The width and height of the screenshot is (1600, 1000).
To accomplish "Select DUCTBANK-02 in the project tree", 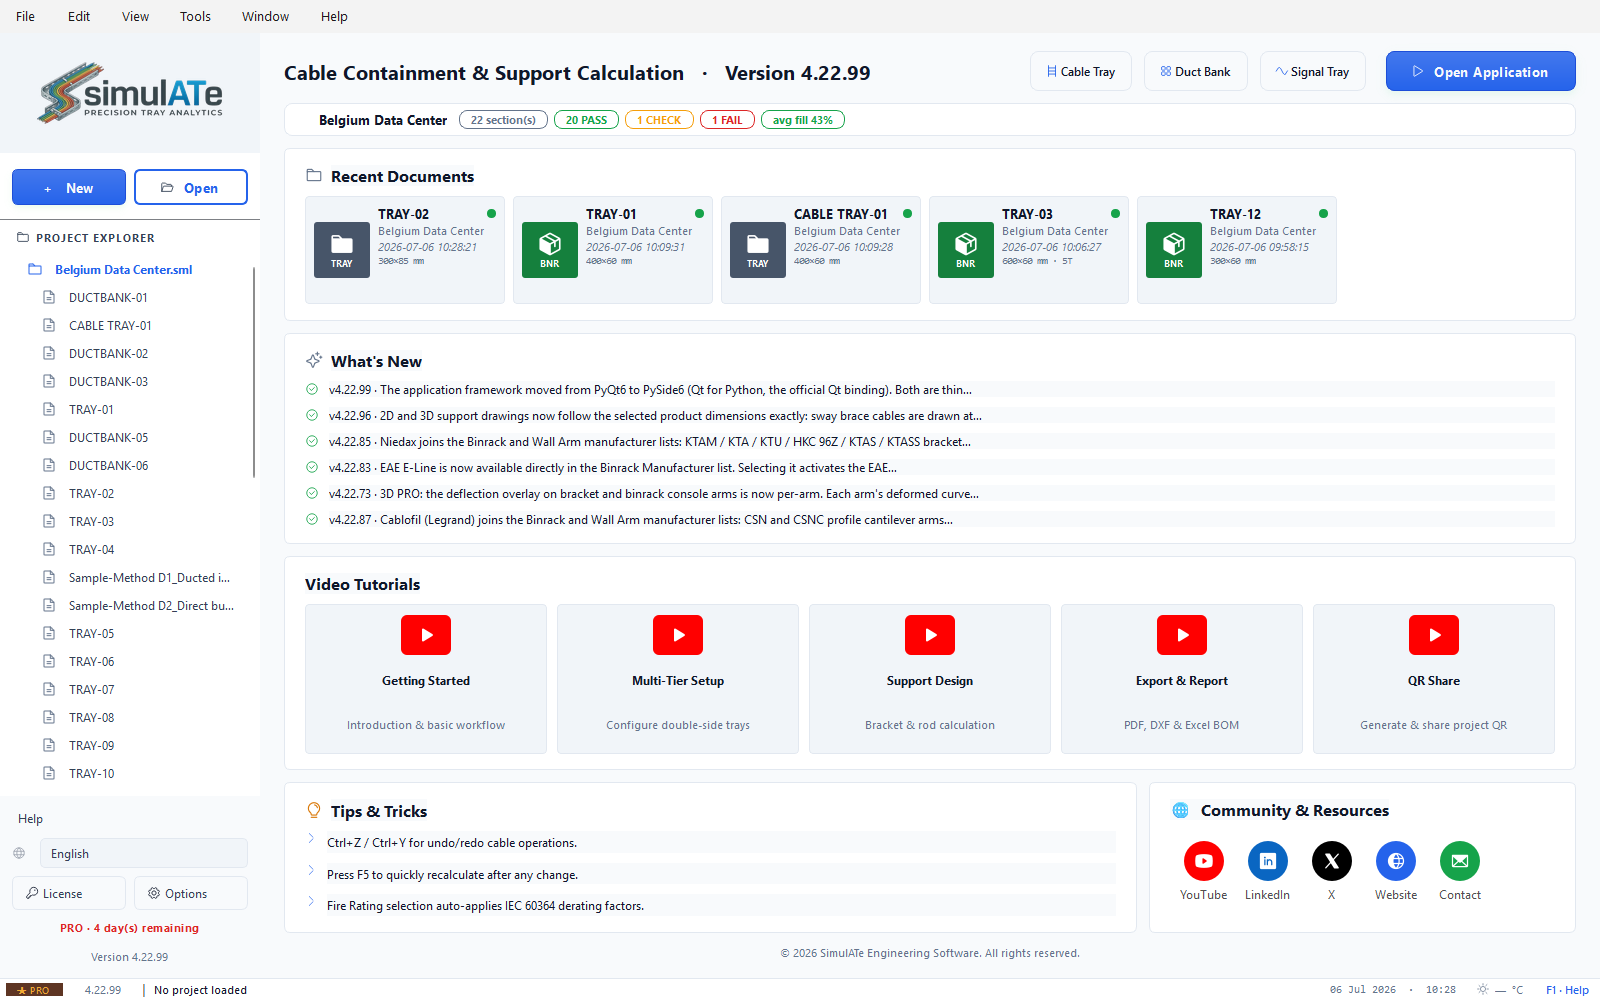I will tap(108, 354).
